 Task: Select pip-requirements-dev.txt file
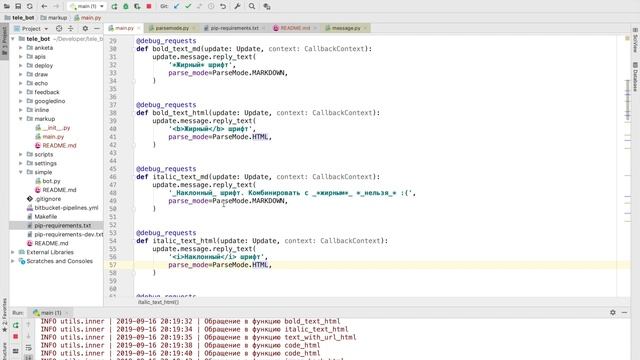68,234
